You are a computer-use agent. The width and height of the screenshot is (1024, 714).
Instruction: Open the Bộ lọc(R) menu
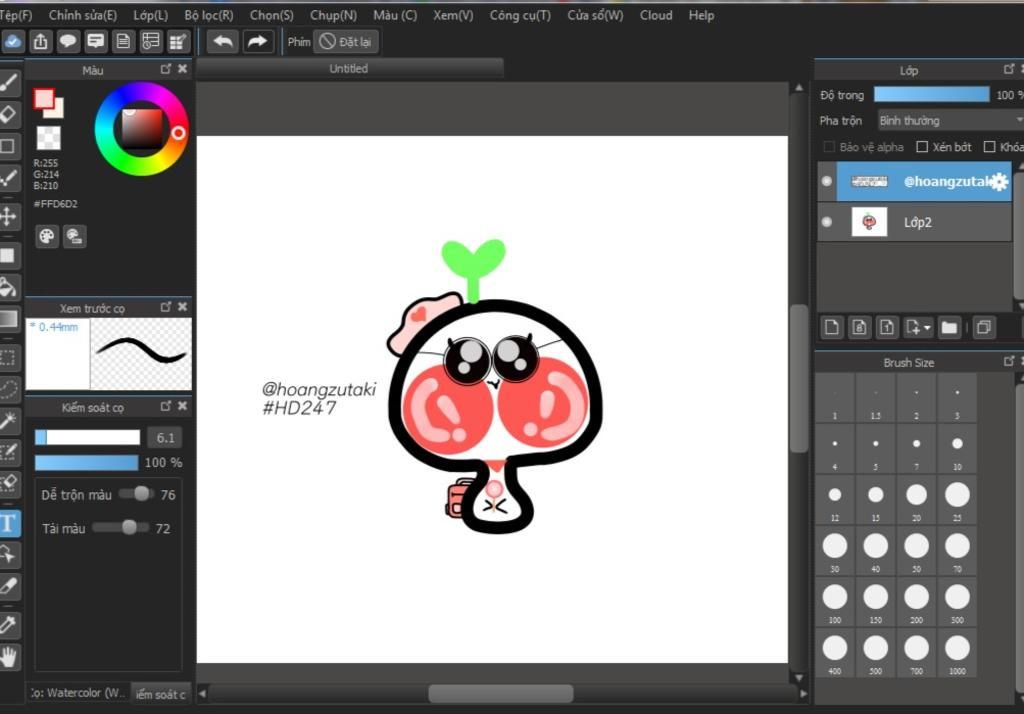coord(209,15)
